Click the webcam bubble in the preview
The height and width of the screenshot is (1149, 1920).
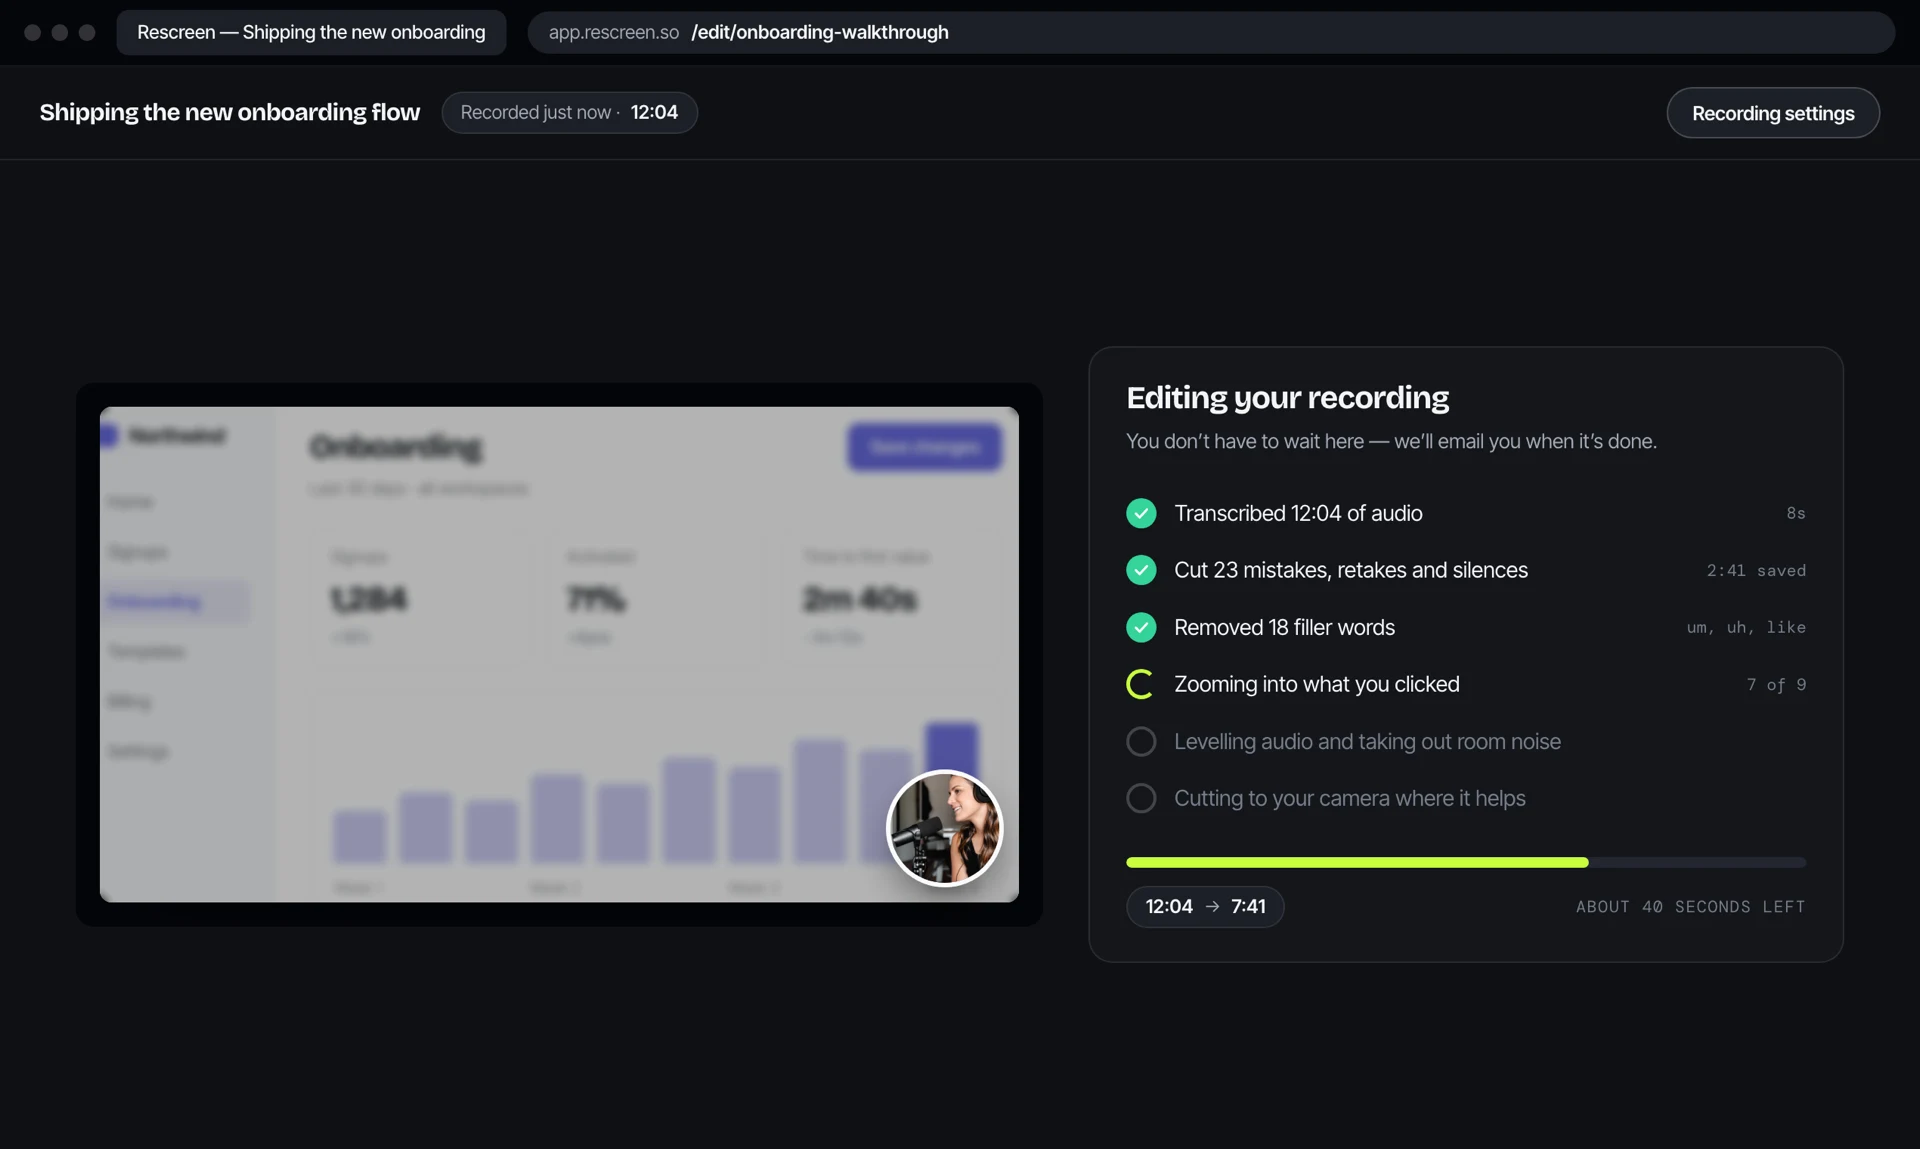[x=944, y=828]
